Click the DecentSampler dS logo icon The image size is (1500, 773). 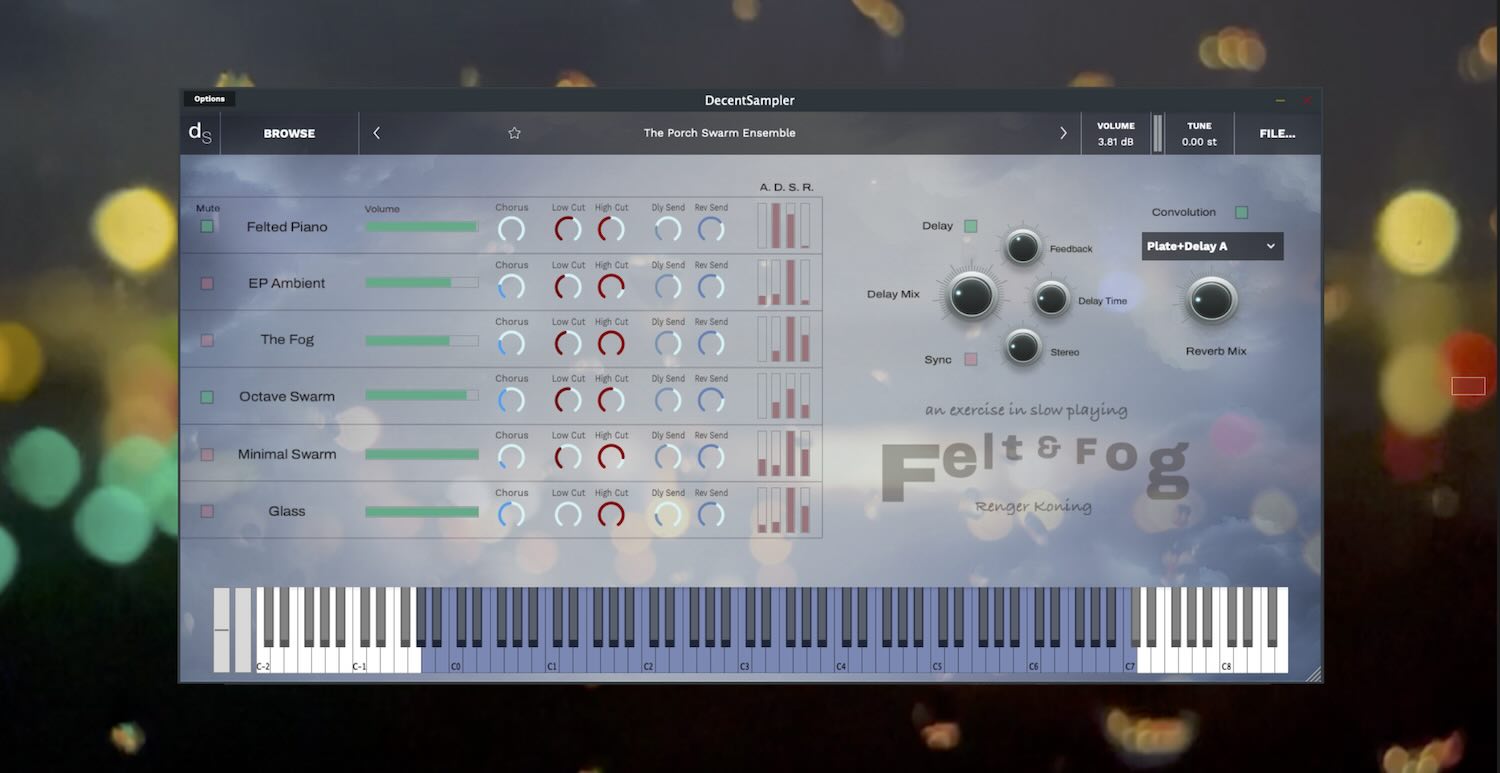point(200,133)
